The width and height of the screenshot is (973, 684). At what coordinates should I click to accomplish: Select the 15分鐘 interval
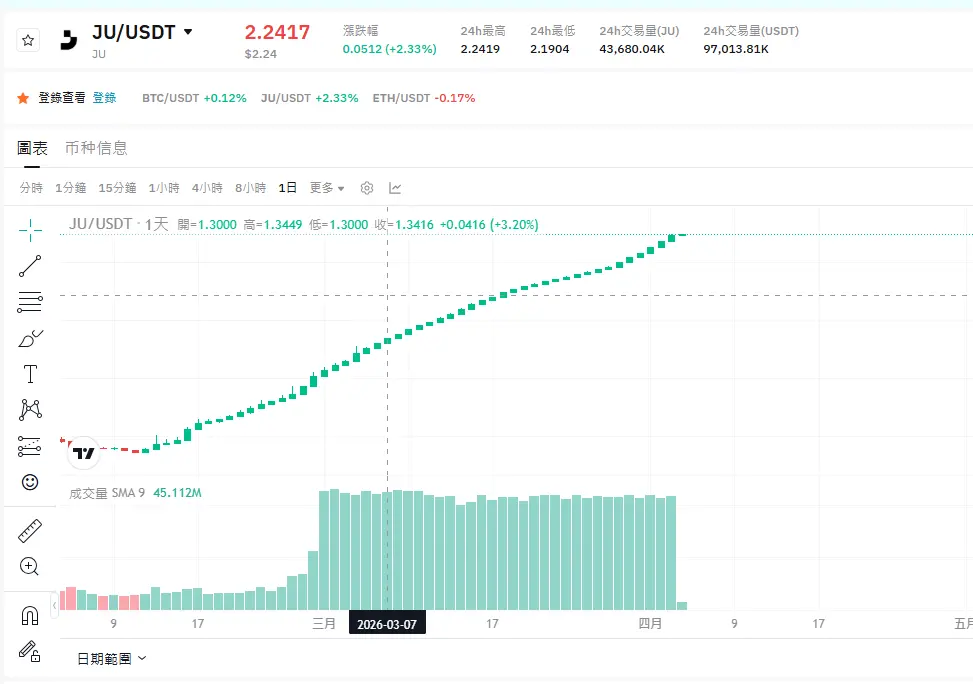point(117,187)
